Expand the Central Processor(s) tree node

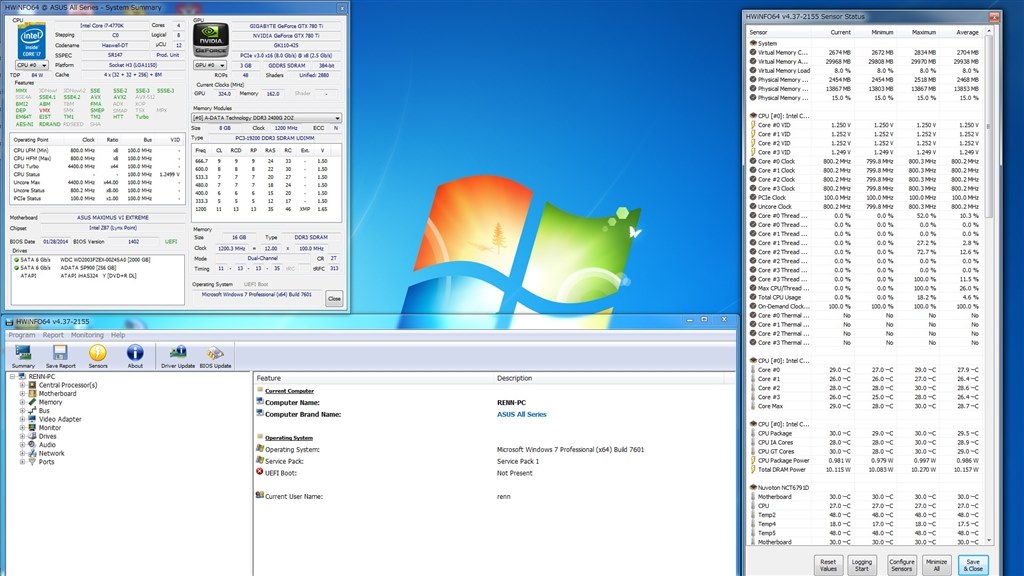[22, 385]
